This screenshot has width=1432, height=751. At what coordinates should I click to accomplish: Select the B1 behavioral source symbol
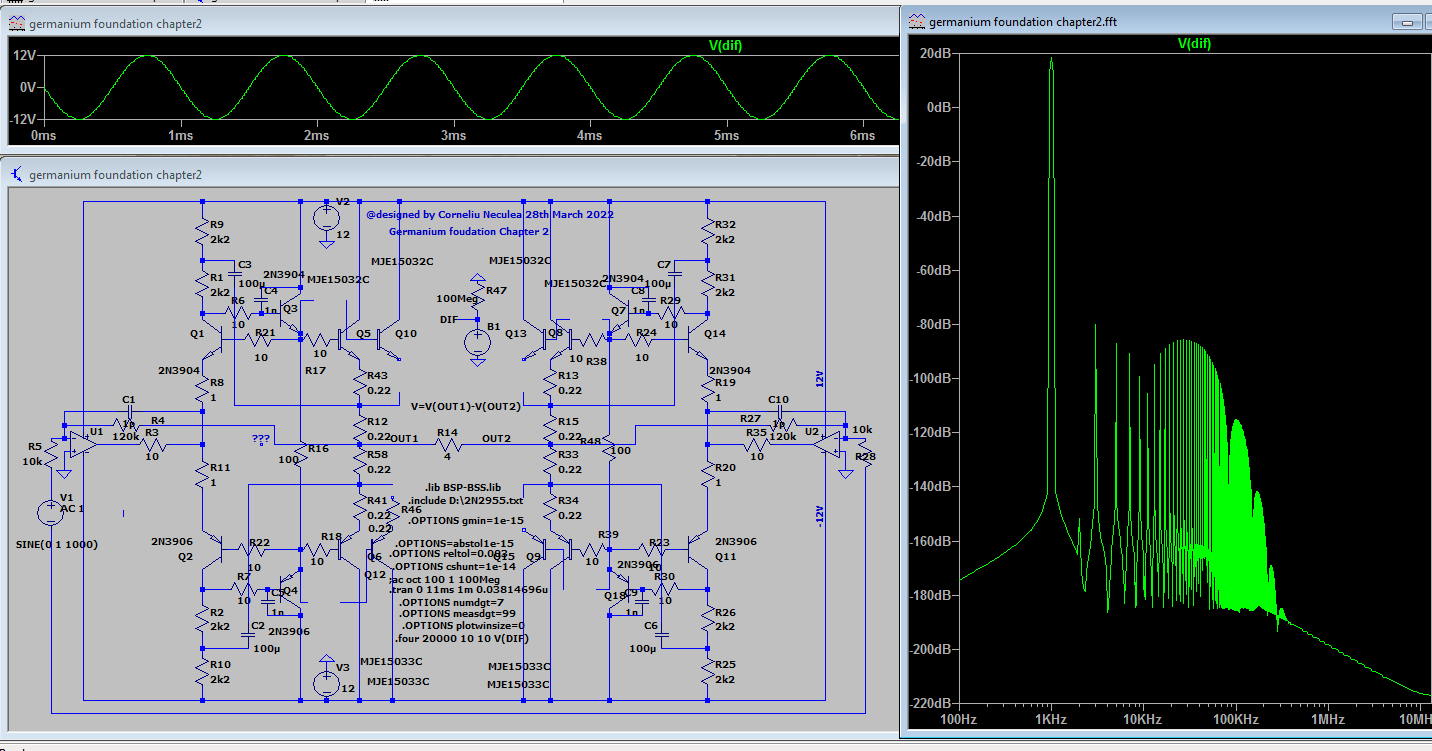(477, 342)
